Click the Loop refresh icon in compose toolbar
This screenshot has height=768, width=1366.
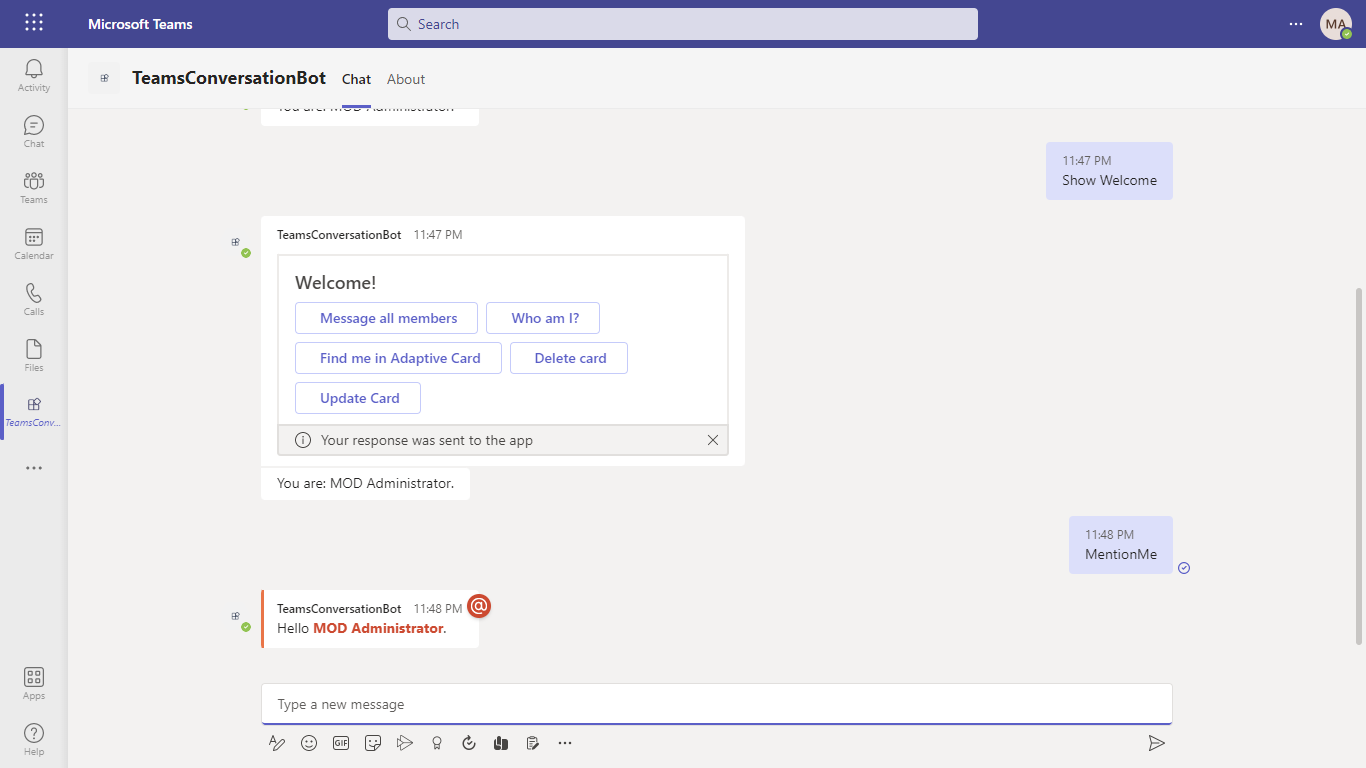[x=469, y=743]
